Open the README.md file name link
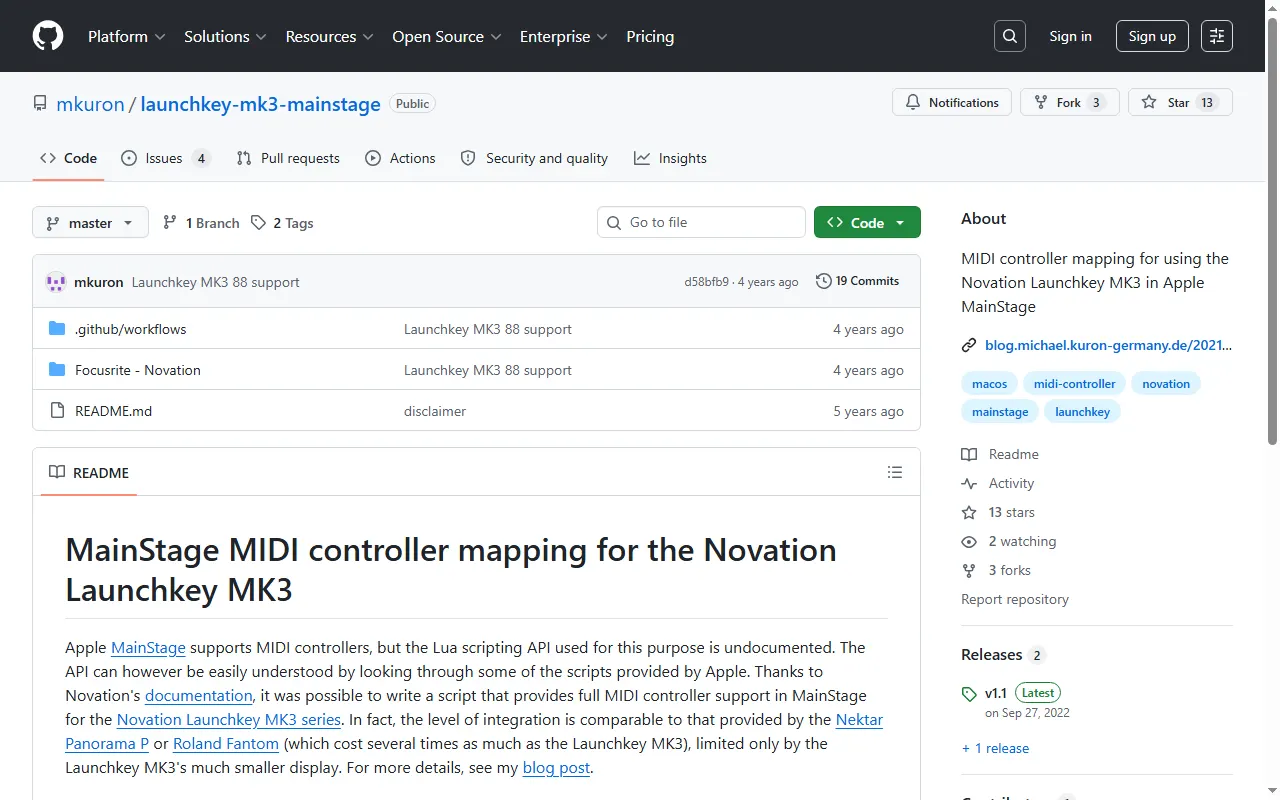Screen dimensions: 1280x800 click(113, 411)
